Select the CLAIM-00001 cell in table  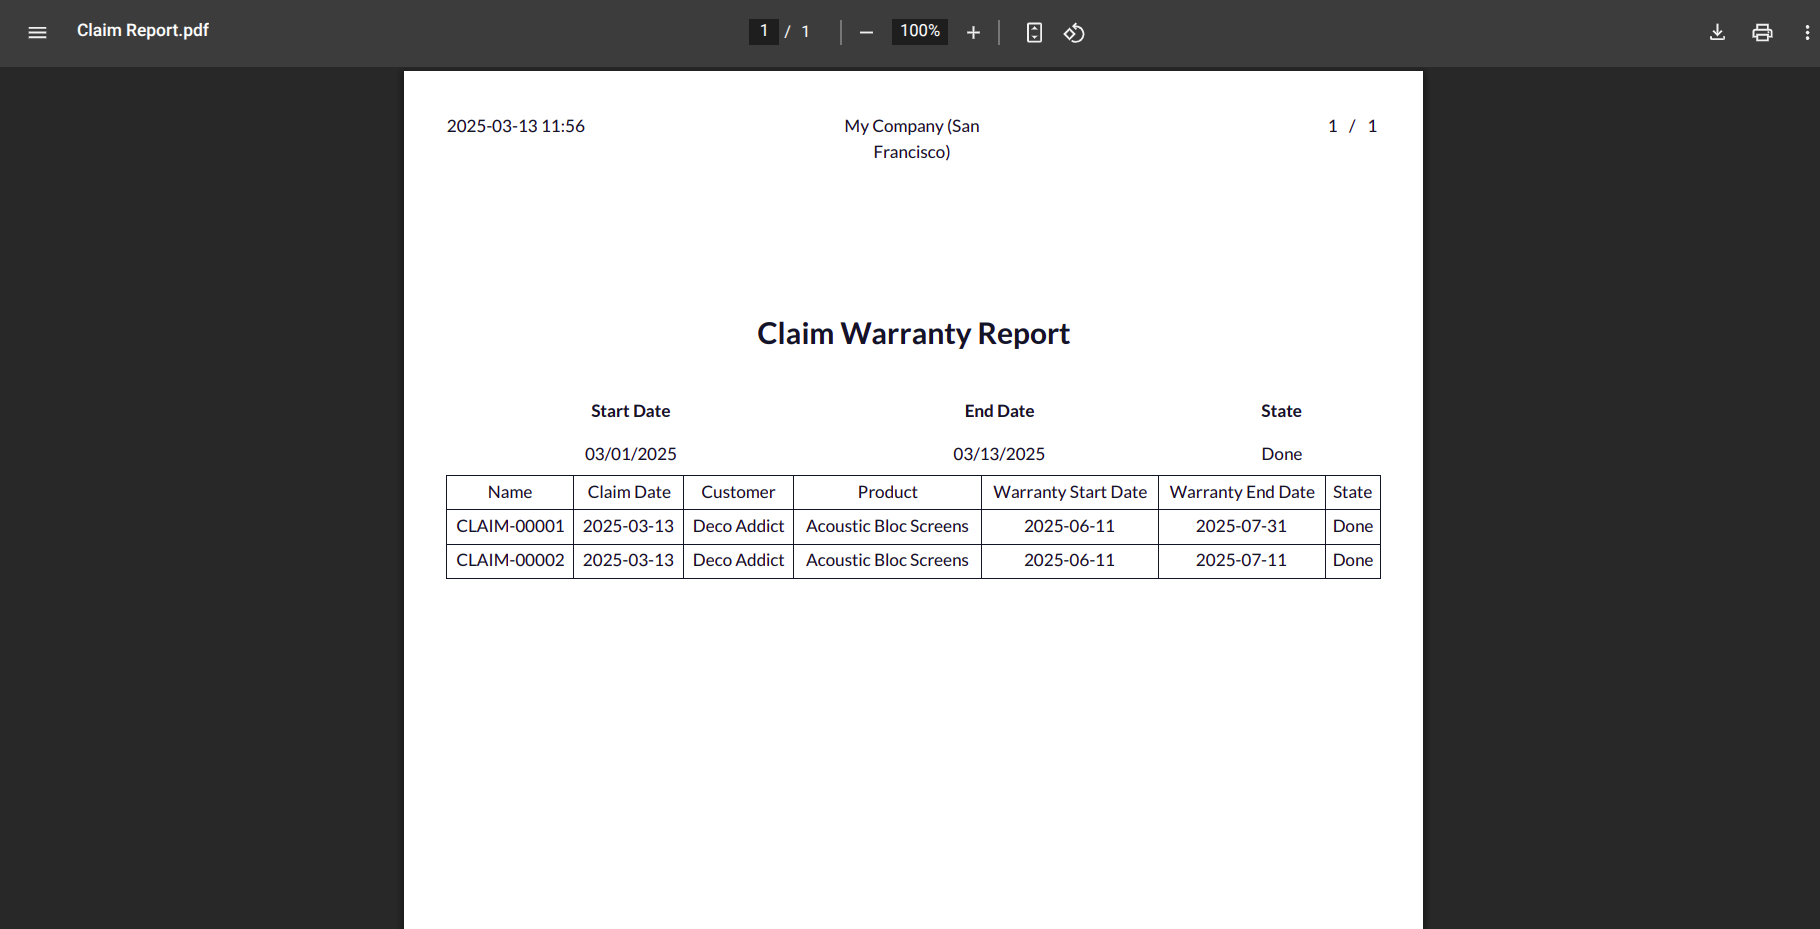click(510, 526)
